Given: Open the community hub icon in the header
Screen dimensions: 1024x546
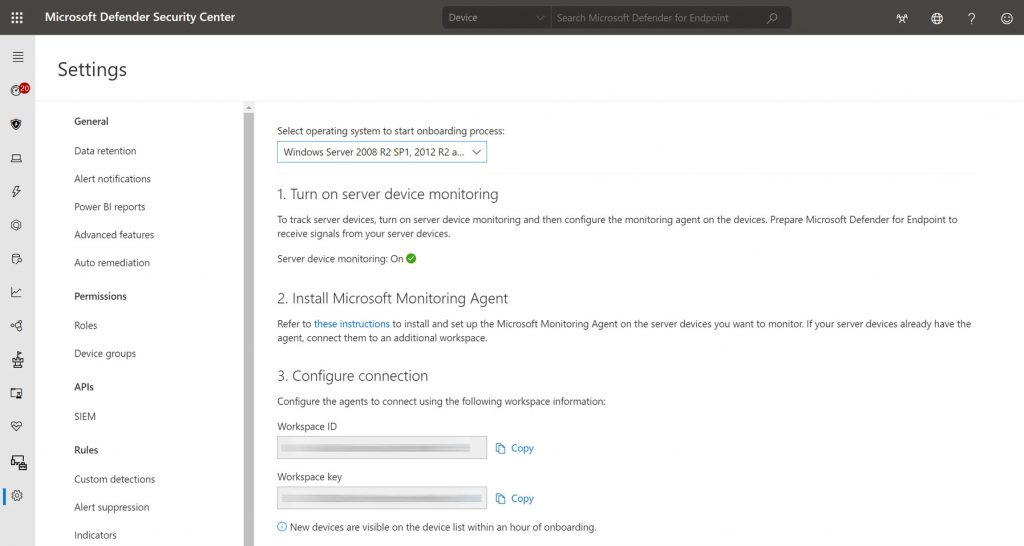Looking at the screenshot, I should (x=902, y=18).
